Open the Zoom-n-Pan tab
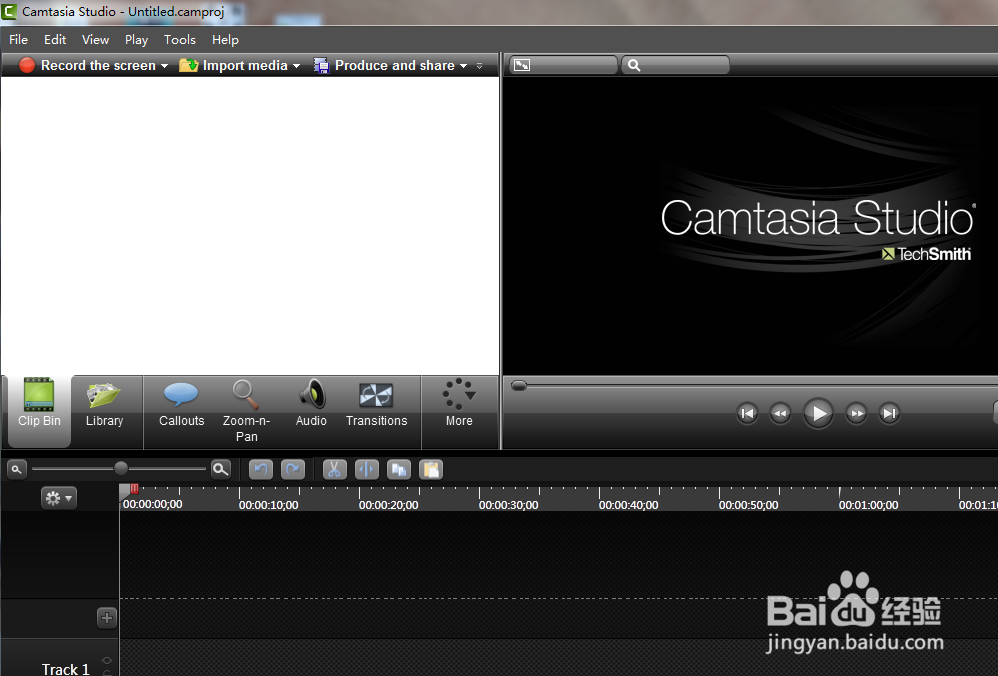The width and height of the screenshot is (998, 676). click(246, 411)
